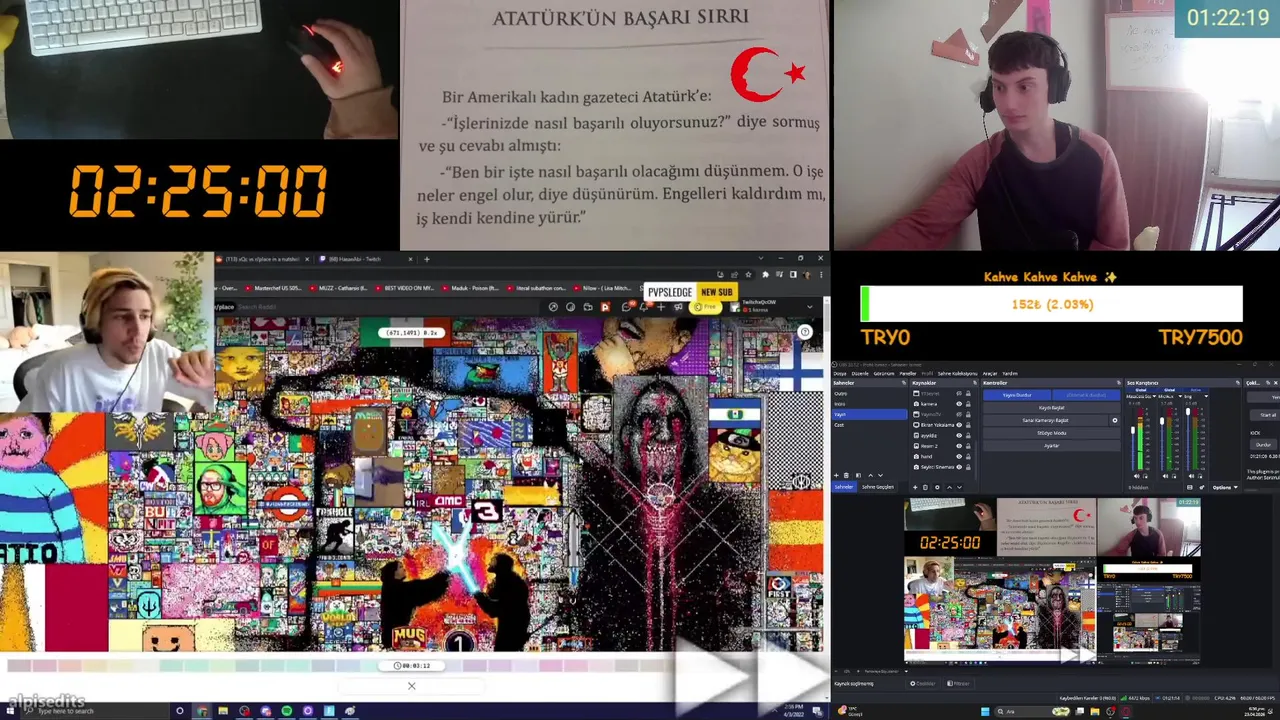Screen dimensions: 1280x720
Task: Open Düzenle menu in OBS
Action: click(x=860, y=373)
